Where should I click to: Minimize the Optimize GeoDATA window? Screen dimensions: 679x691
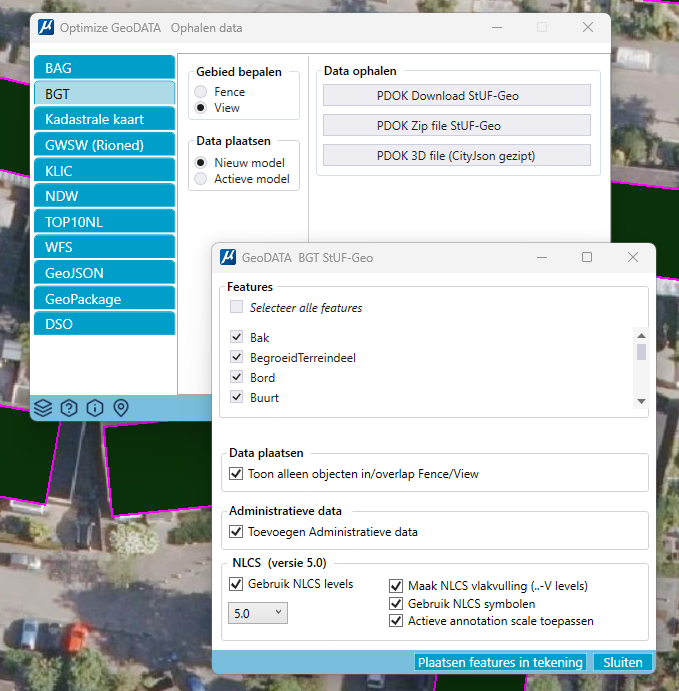[x=497, y=27]
